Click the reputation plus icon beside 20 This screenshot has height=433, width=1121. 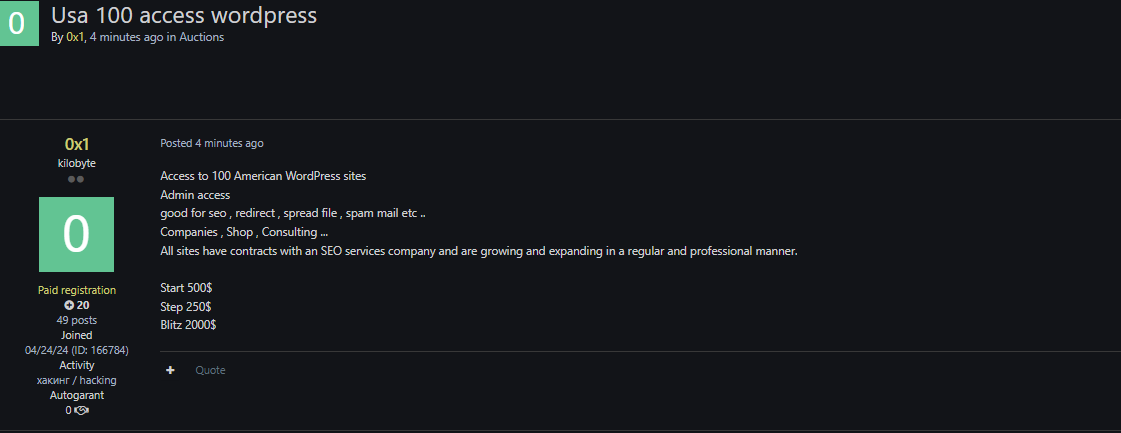(68, 305)
